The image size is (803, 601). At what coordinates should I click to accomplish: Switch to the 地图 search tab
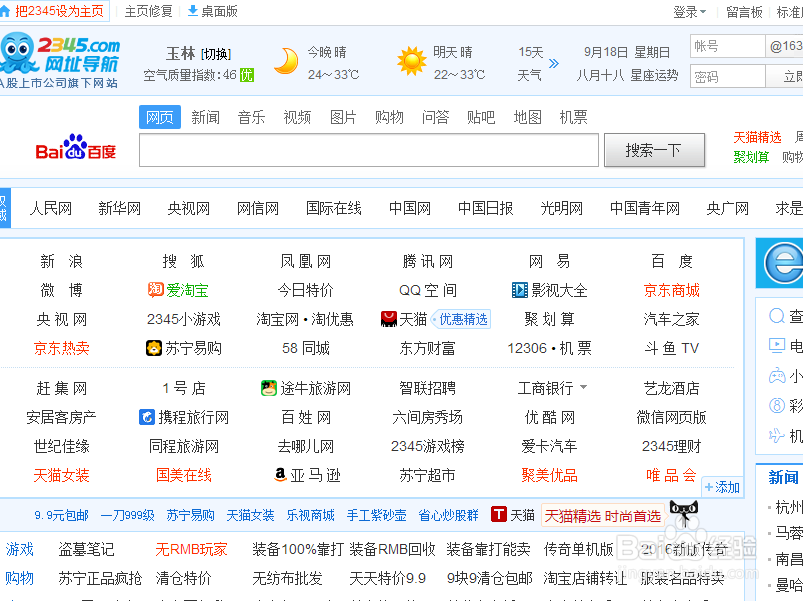click(527, 117)
